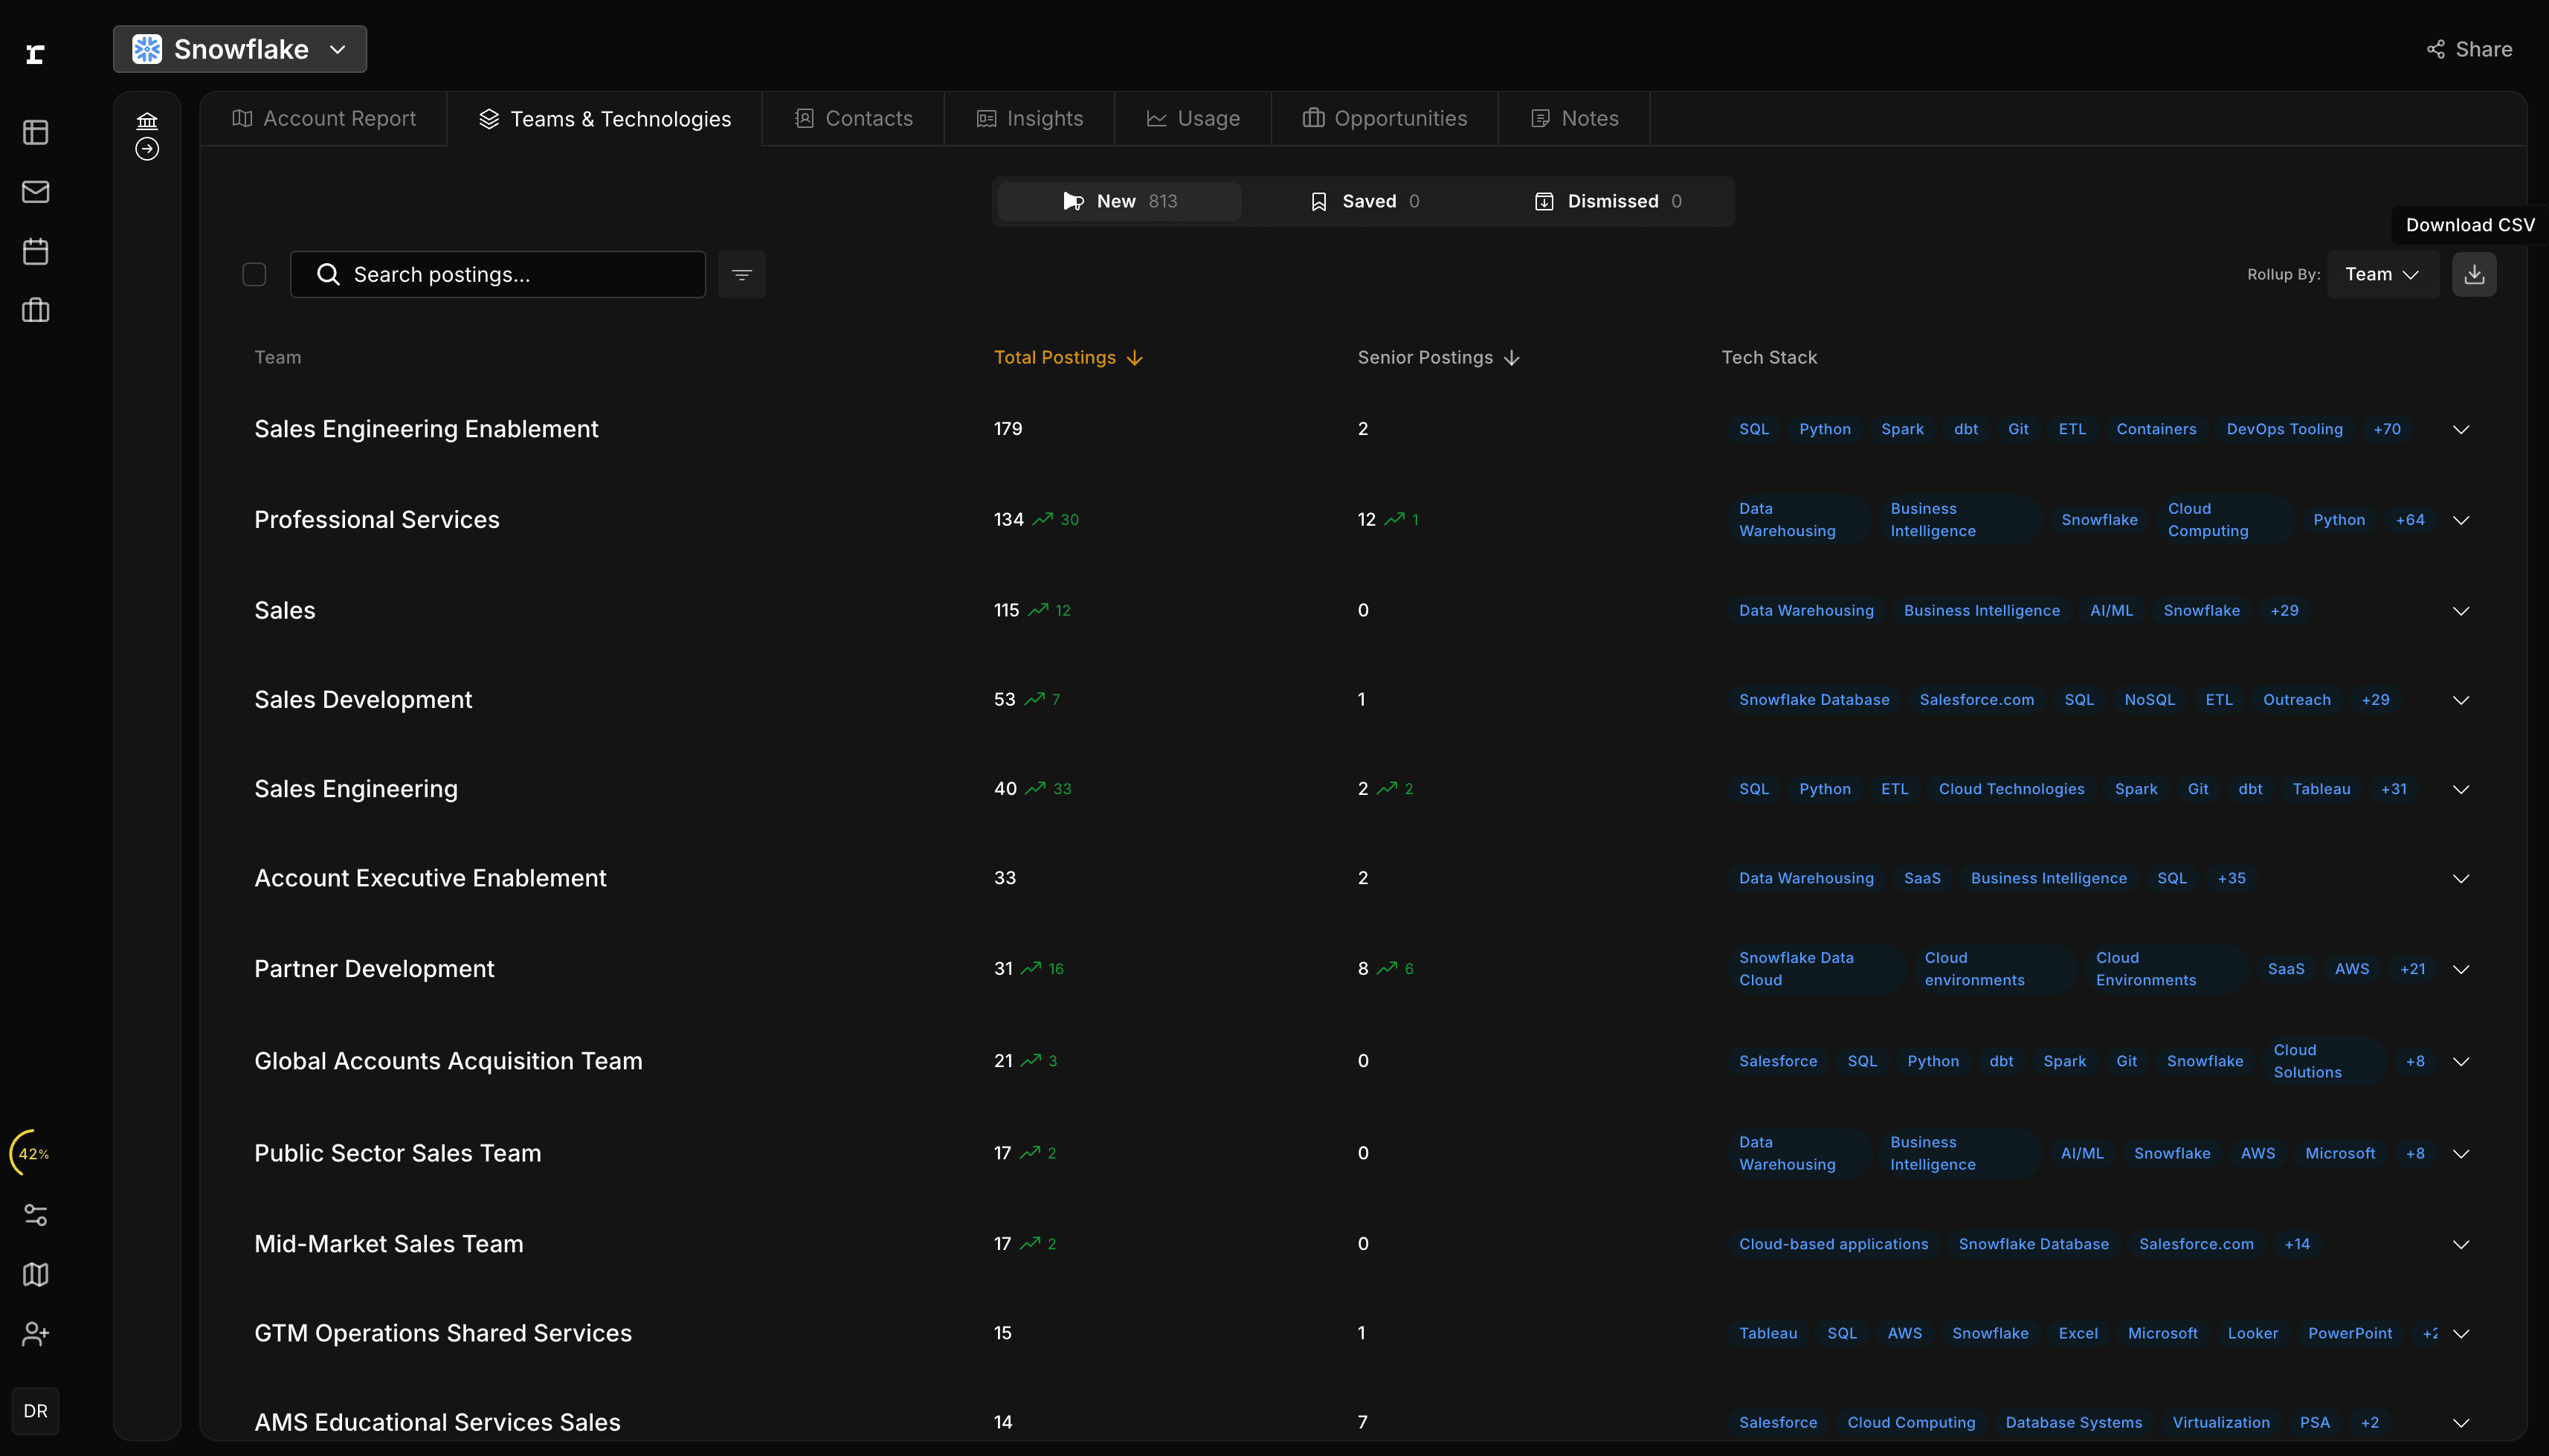Open the filter options icon next to search

coord(741,274)
